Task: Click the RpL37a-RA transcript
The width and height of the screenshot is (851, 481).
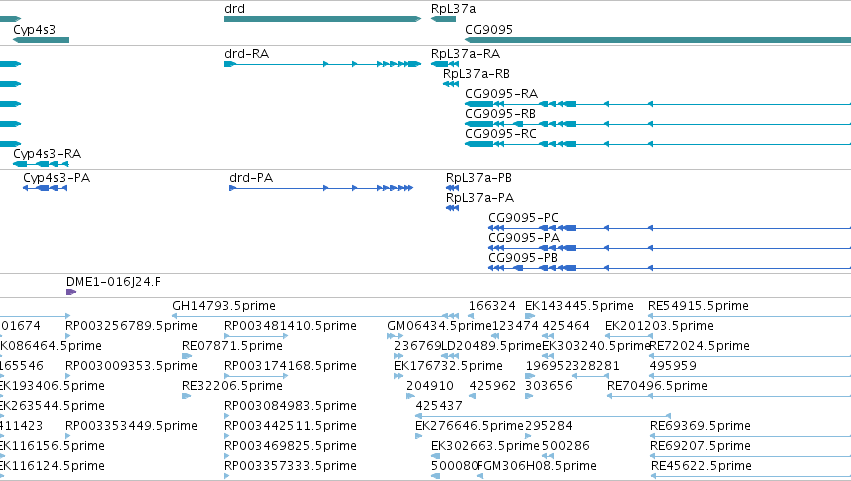Action: [x=445, y=64]
